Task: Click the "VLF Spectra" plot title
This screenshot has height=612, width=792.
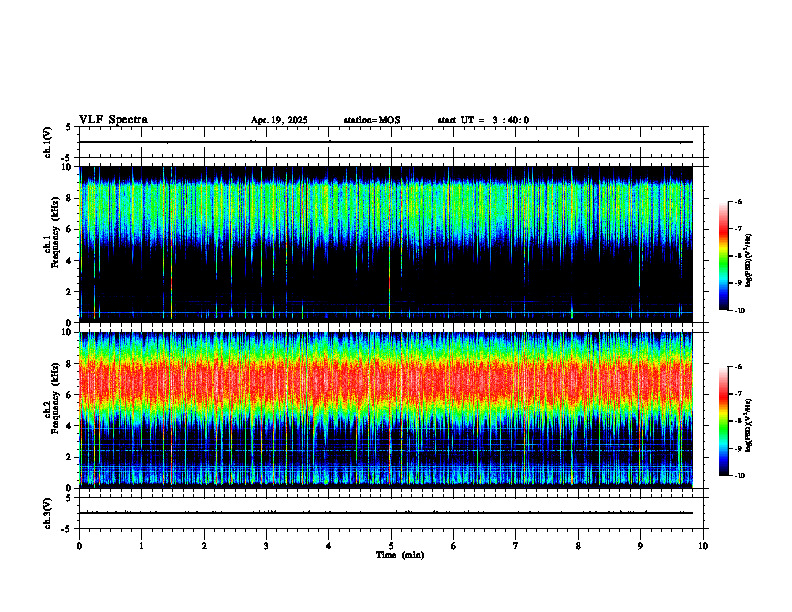Action: [113, 120]
